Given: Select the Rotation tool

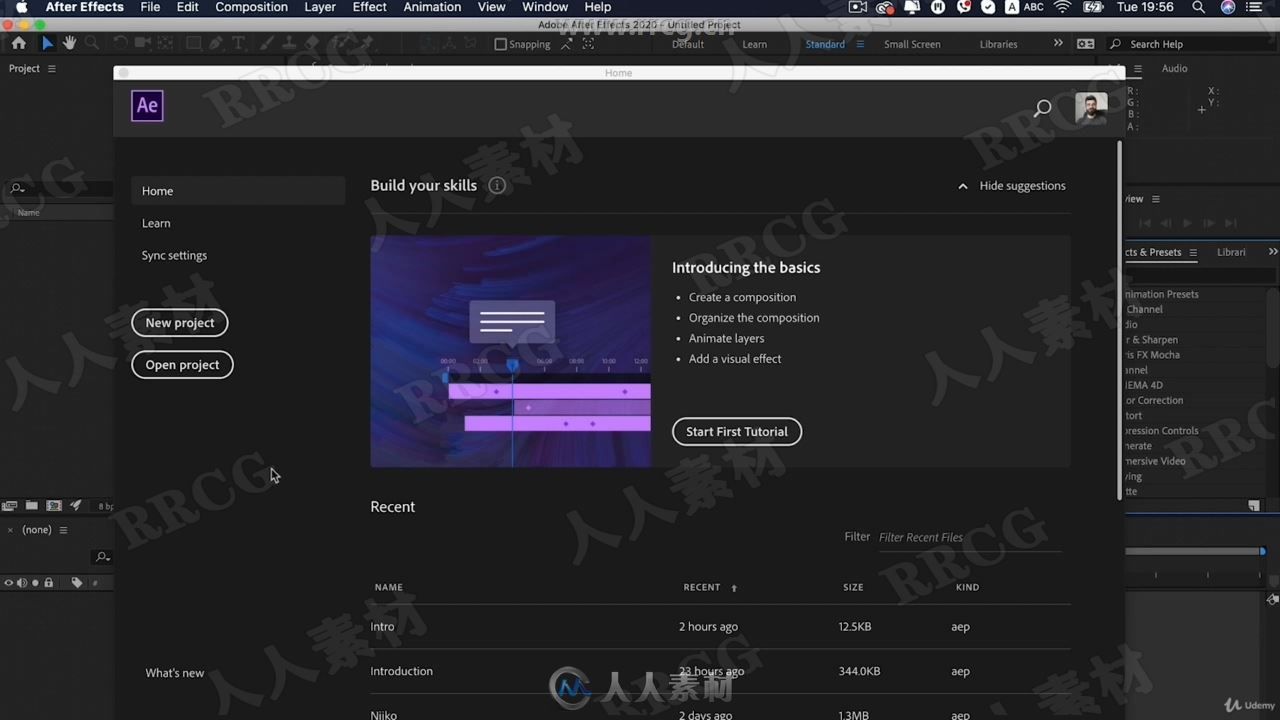Looking at the screenshot, I should pos(120,43).
